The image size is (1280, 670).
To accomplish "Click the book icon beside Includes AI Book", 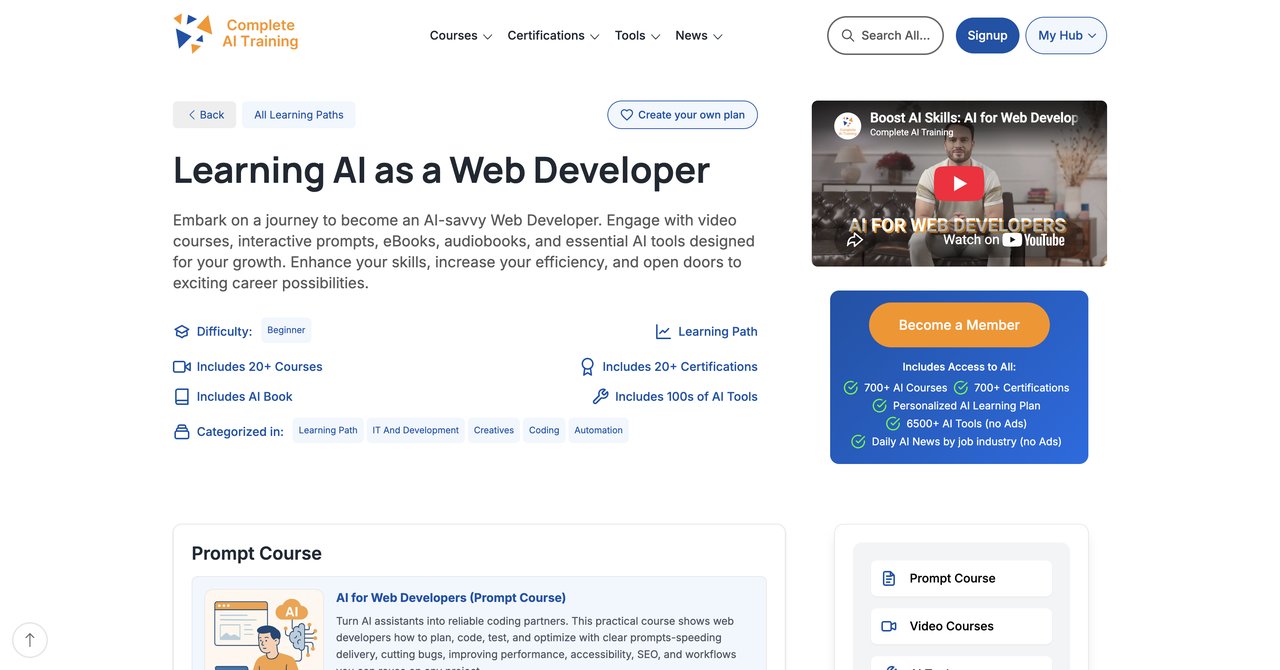I will (182, 397).
